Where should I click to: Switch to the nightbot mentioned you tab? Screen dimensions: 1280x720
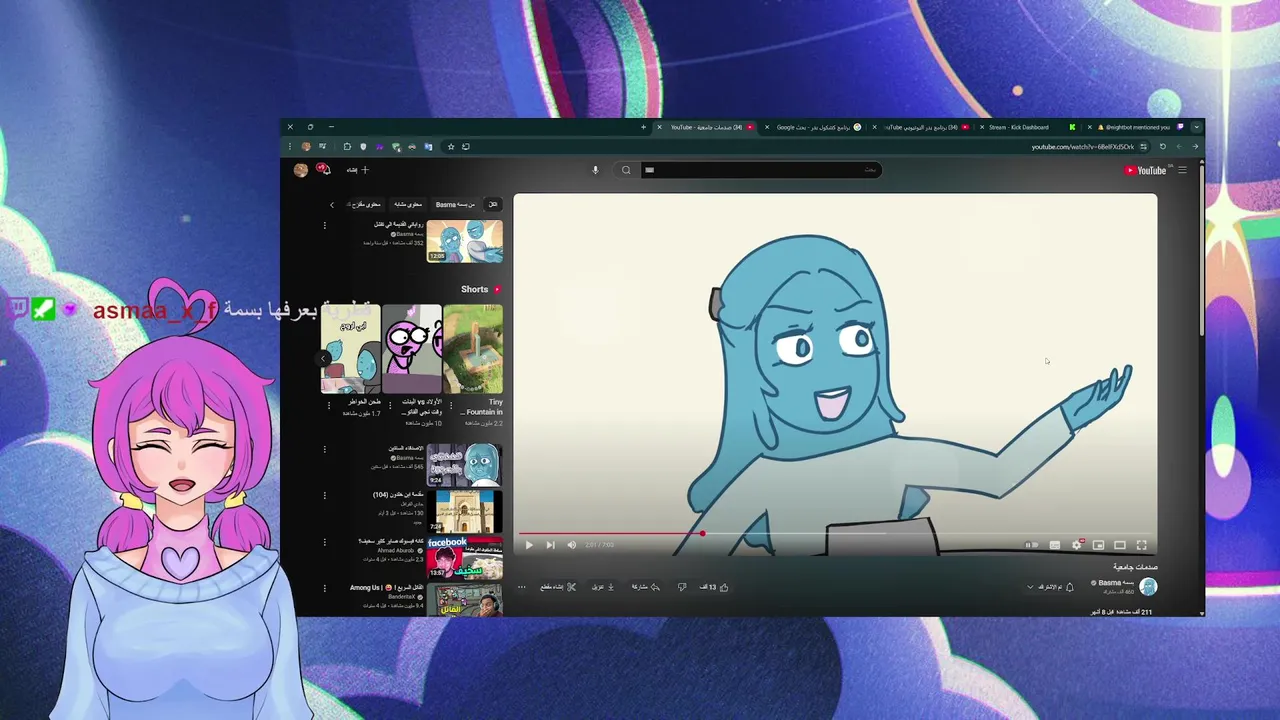coord(1138,127)
